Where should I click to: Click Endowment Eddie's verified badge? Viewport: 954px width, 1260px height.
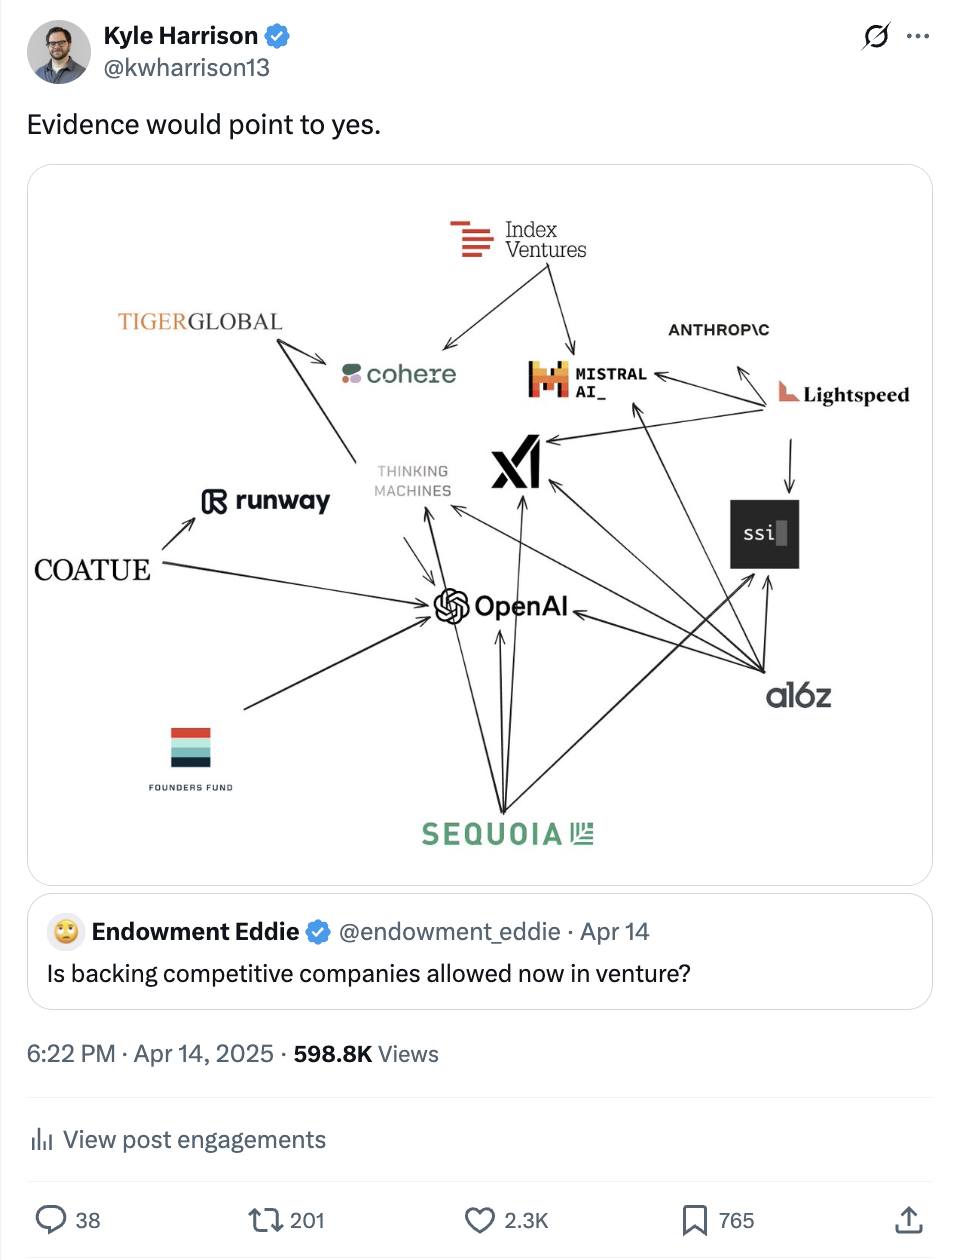pyautogui.click(x=318, y=931)
